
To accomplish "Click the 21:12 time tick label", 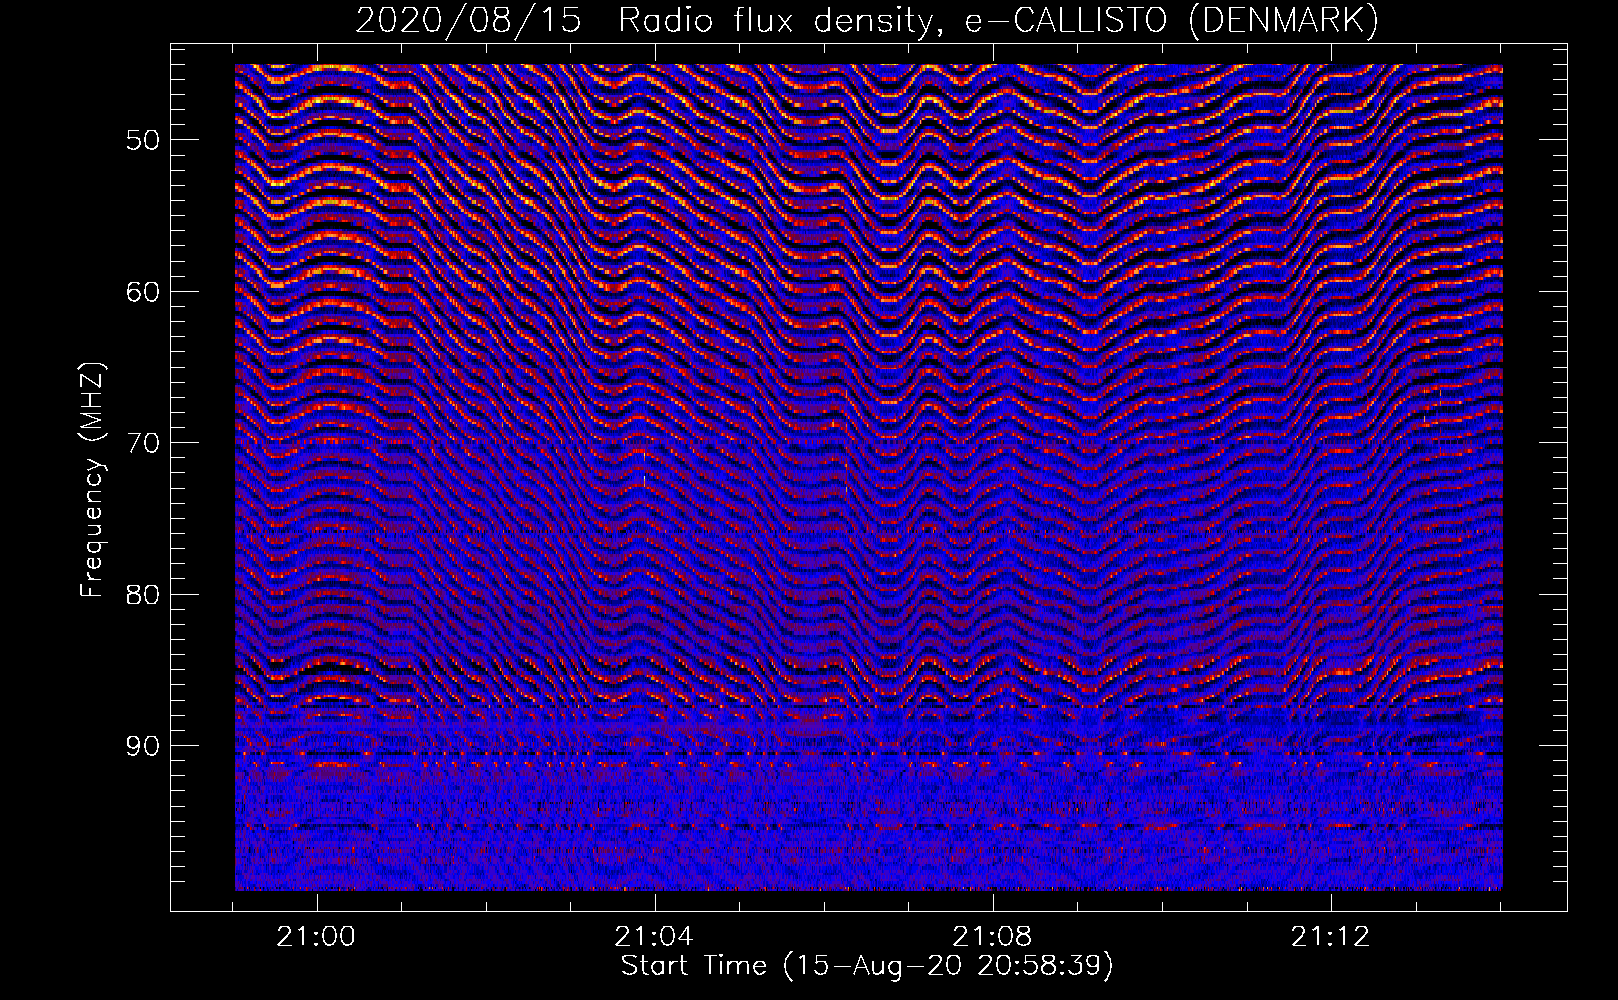I will pos(1331,936).
